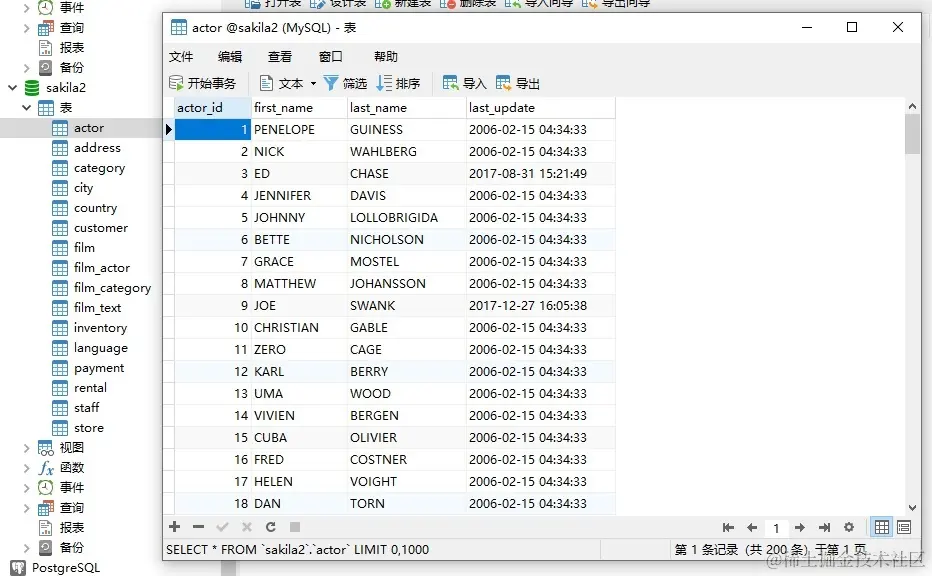
Task: Select the customer table icon
Action: [x=60, y=228]
